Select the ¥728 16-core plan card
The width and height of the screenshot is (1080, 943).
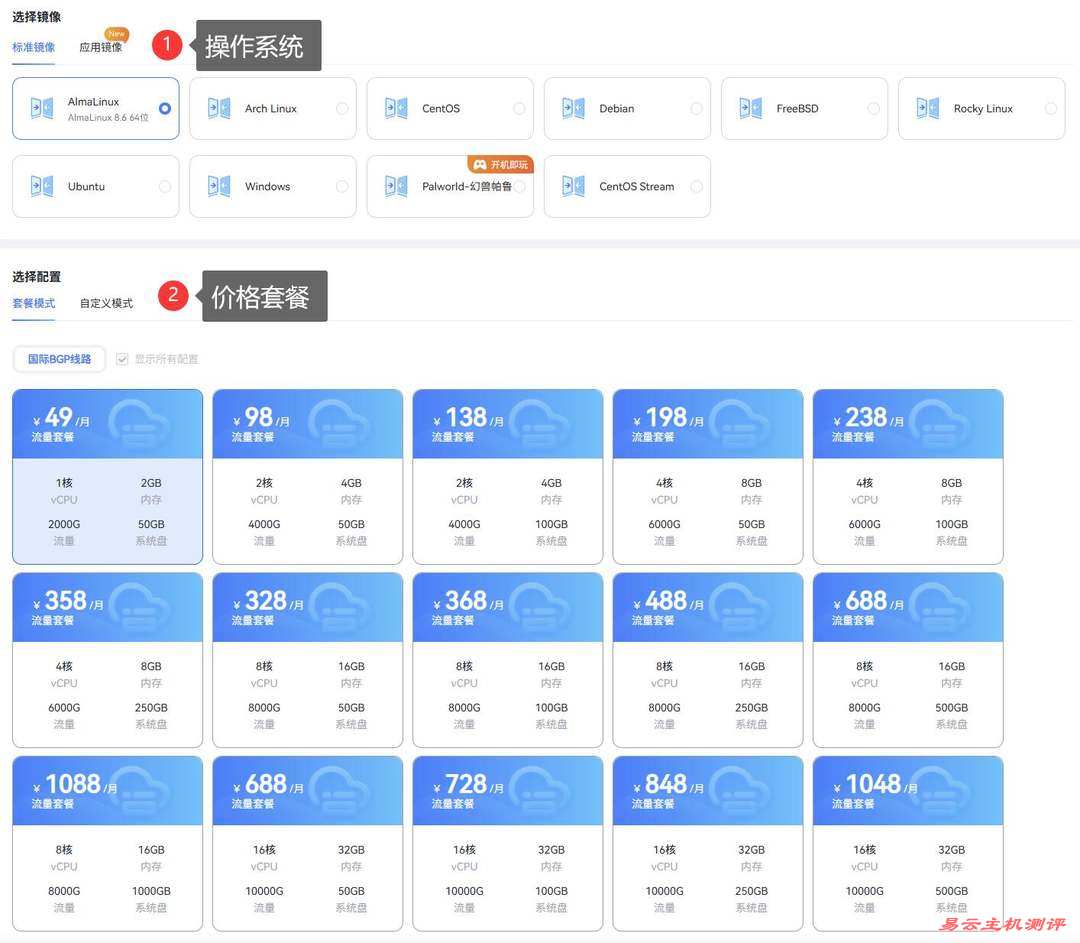coord(507,844)
